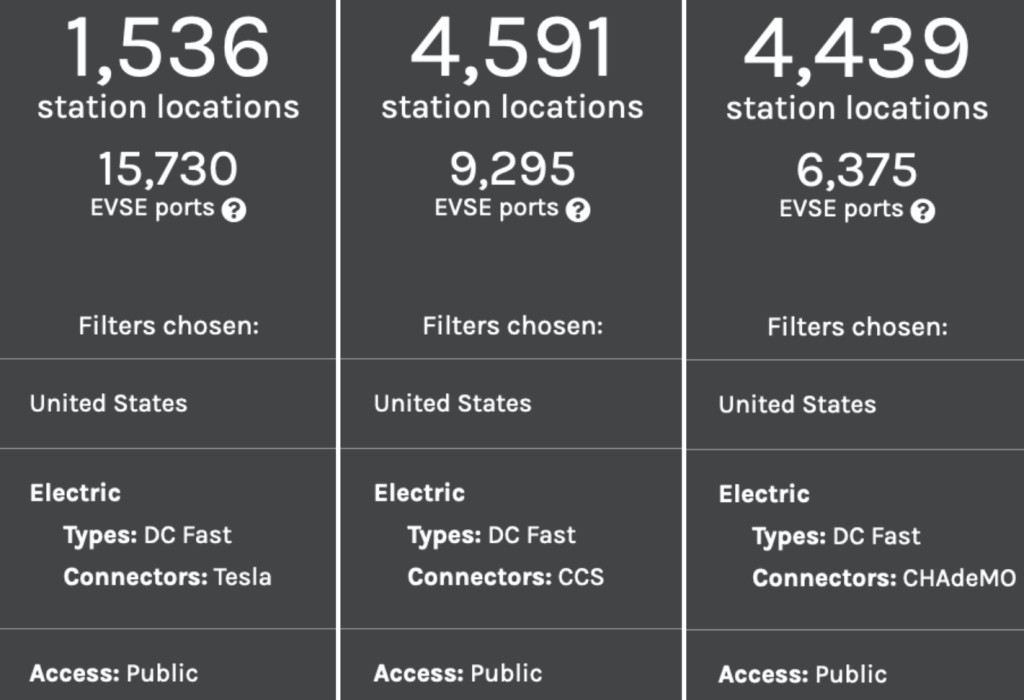Click Types: DC Fast above Tesla connector
This screenshot has width=1024, height=700.
coord(147,535)
